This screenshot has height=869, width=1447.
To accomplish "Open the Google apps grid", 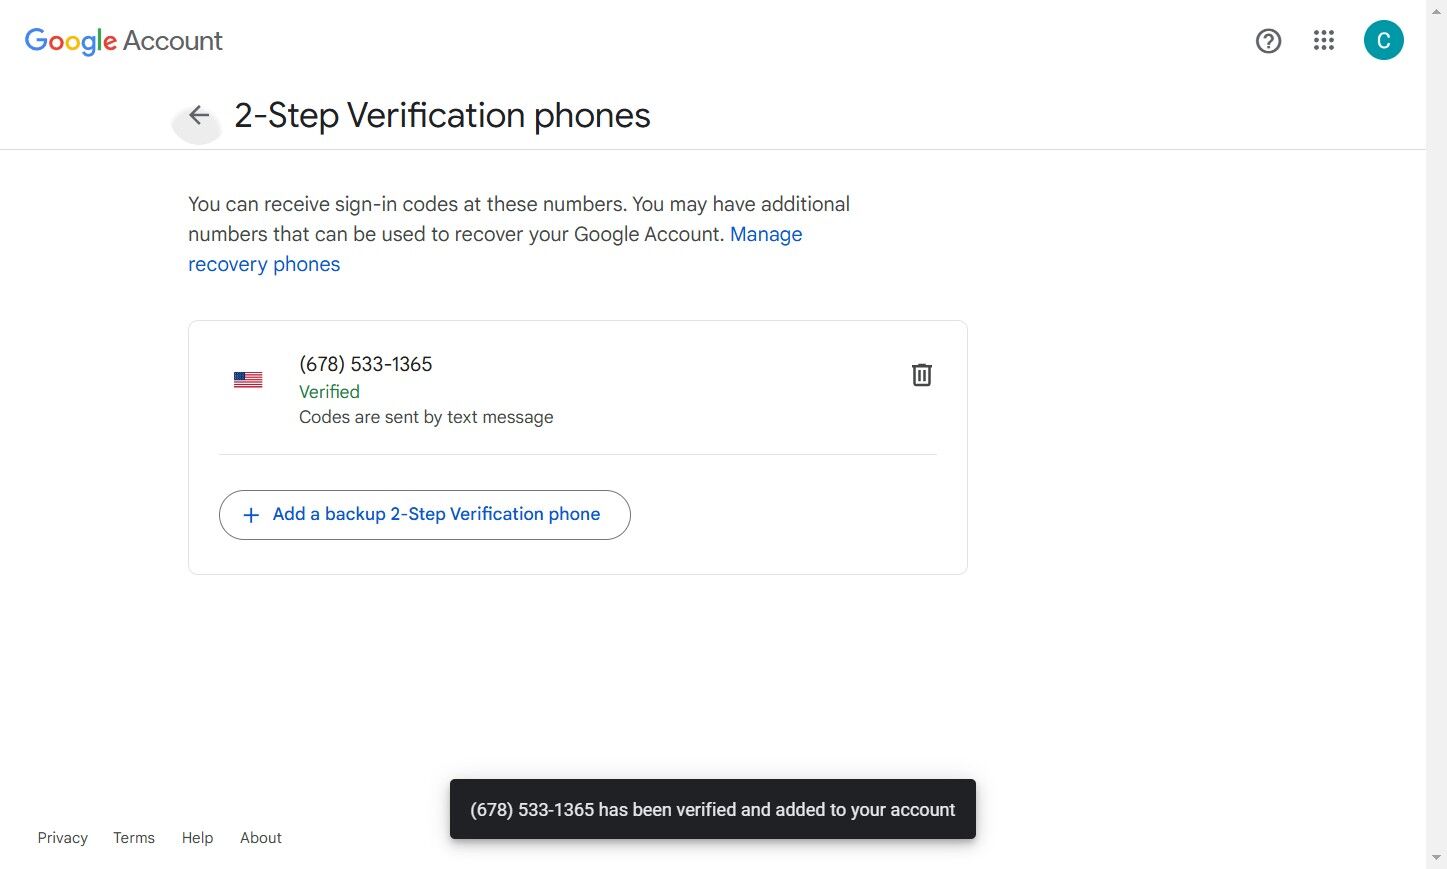I will (x=1324, y=41).
